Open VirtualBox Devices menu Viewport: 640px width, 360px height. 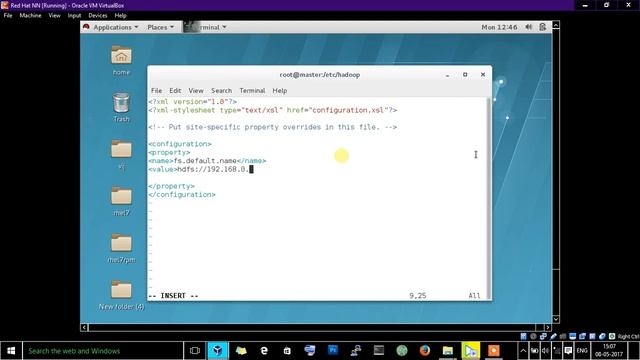click(x=98, y=16)
